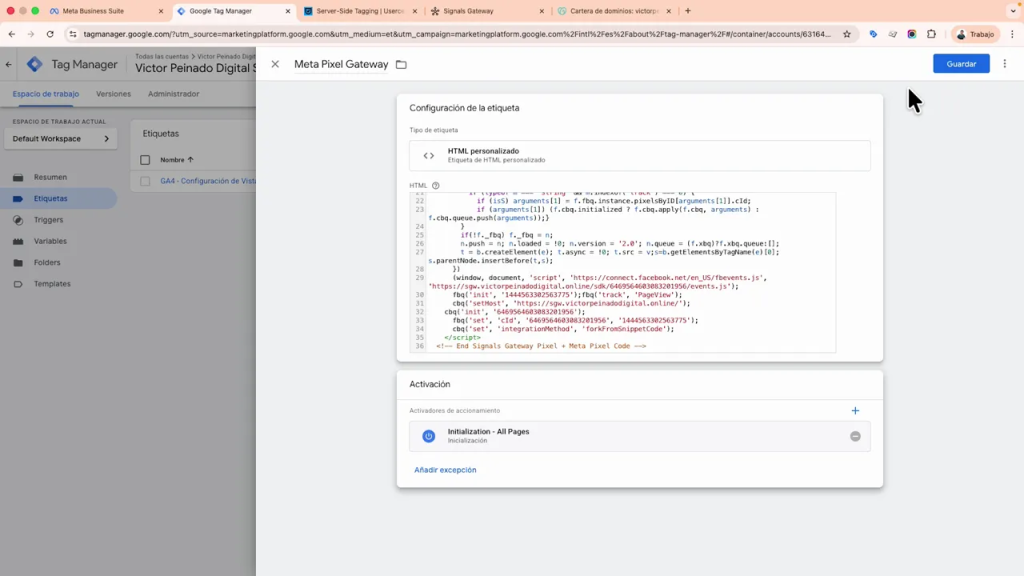Click the HTML help question mark icon
The height and width of the screenshot is (576, 1024).
pyautogui.click(x=436, y=185)
